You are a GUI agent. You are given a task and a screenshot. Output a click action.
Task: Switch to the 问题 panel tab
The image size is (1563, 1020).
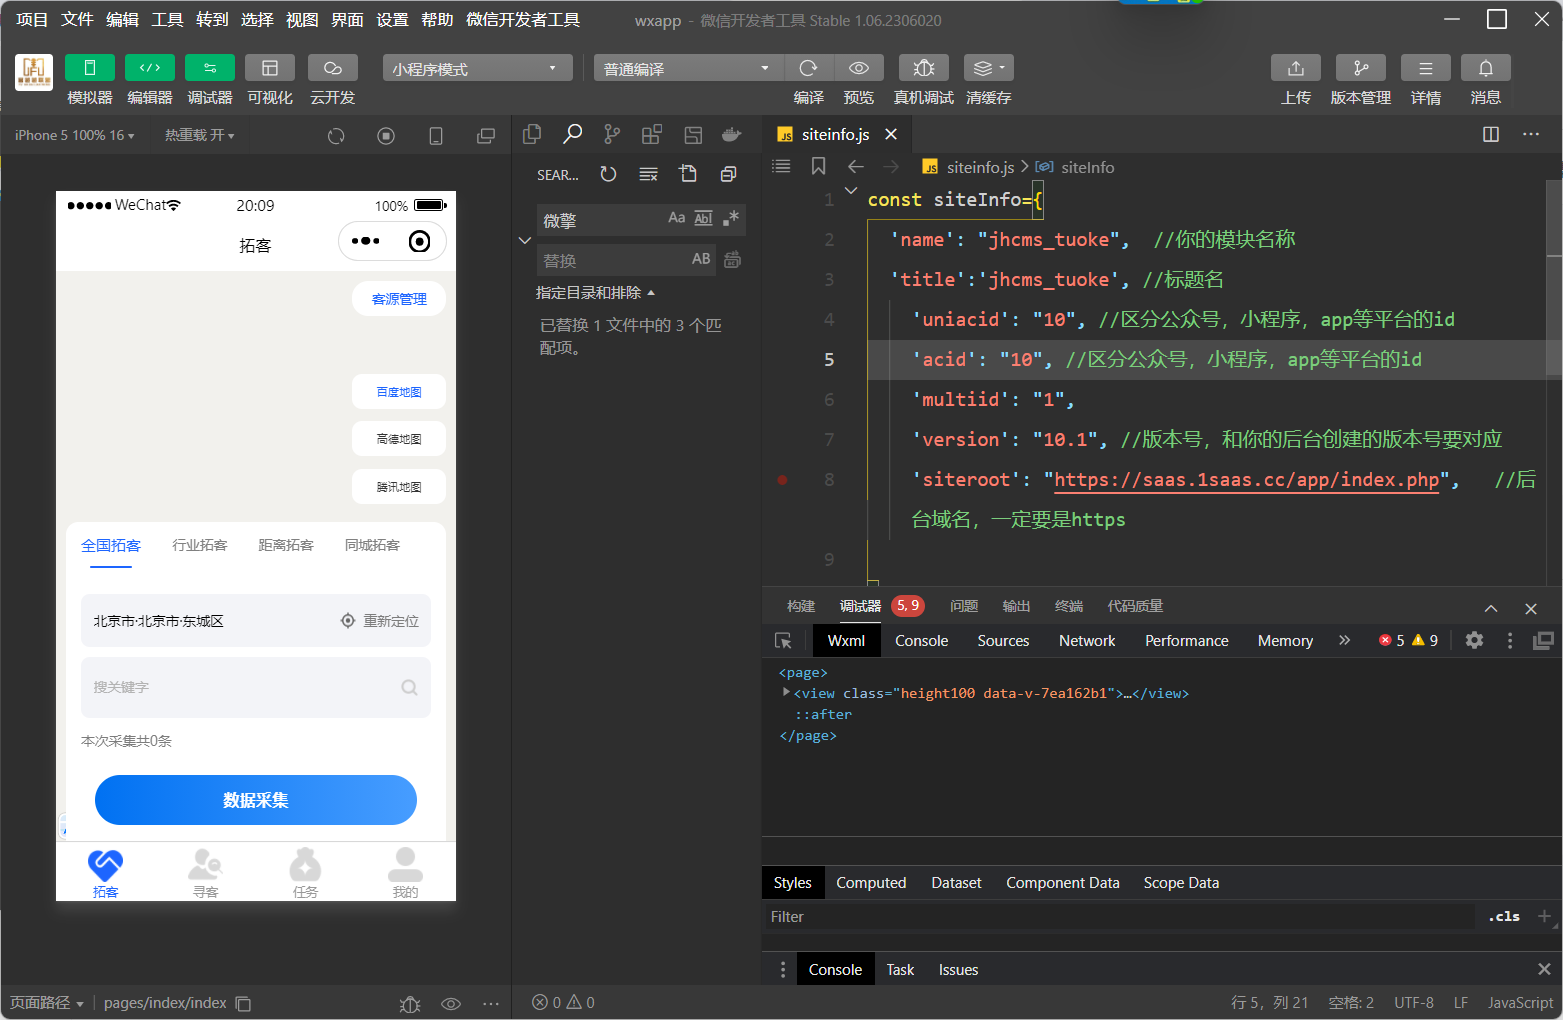click(964, 606)
